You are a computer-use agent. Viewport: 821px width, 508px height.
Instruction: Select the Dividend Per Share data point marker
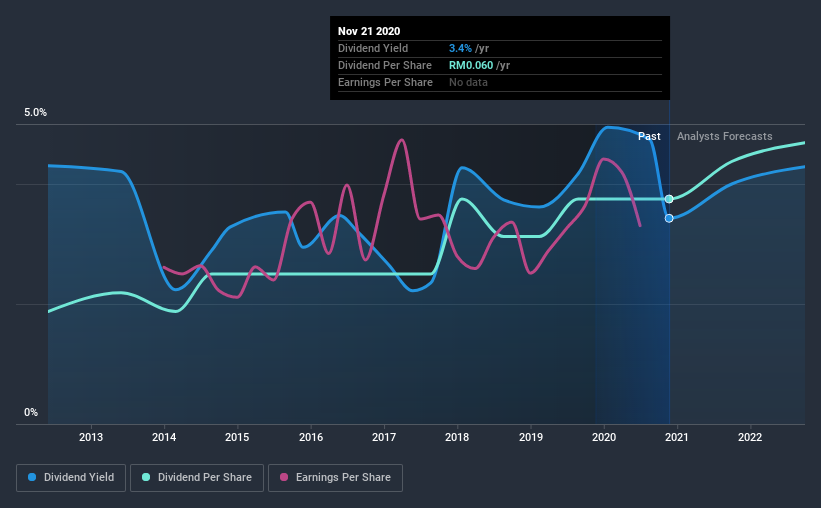(x=669, y=199)
